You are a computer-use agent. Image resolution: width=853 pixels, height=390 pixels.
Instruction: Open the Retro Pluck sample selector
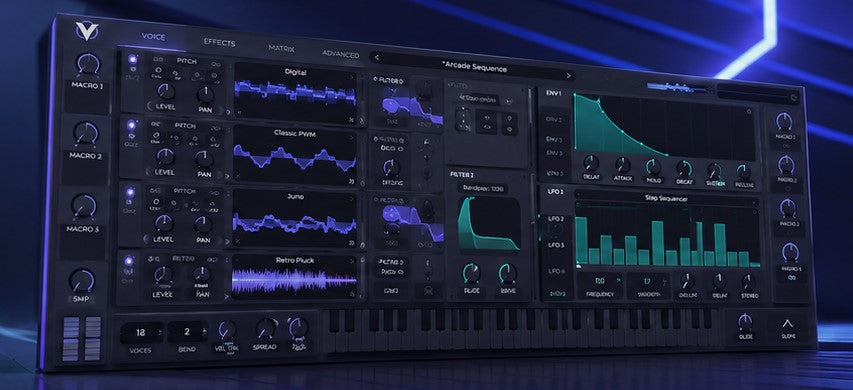pyautogui.click(x=294, y=260)
